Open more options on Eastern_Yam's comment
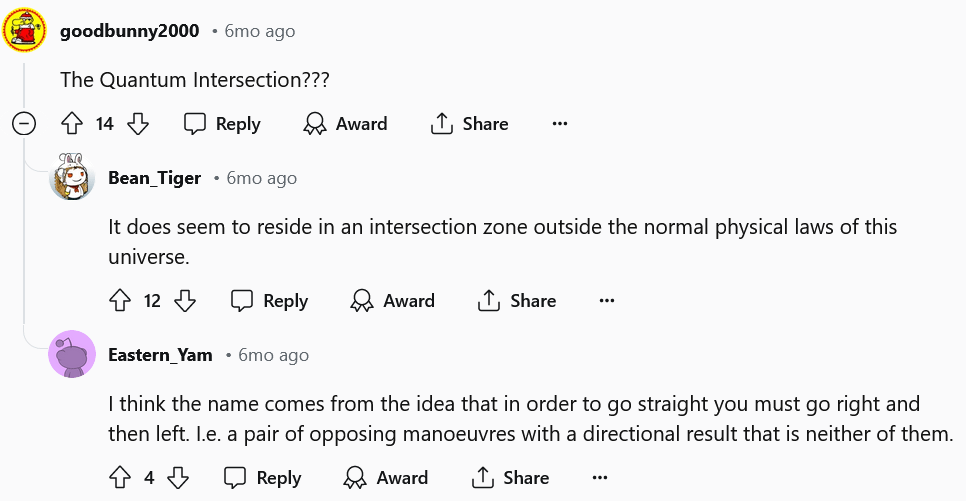The height and width of the screenshot is (501, 966). pyautogui.click(x=600, y=478)
